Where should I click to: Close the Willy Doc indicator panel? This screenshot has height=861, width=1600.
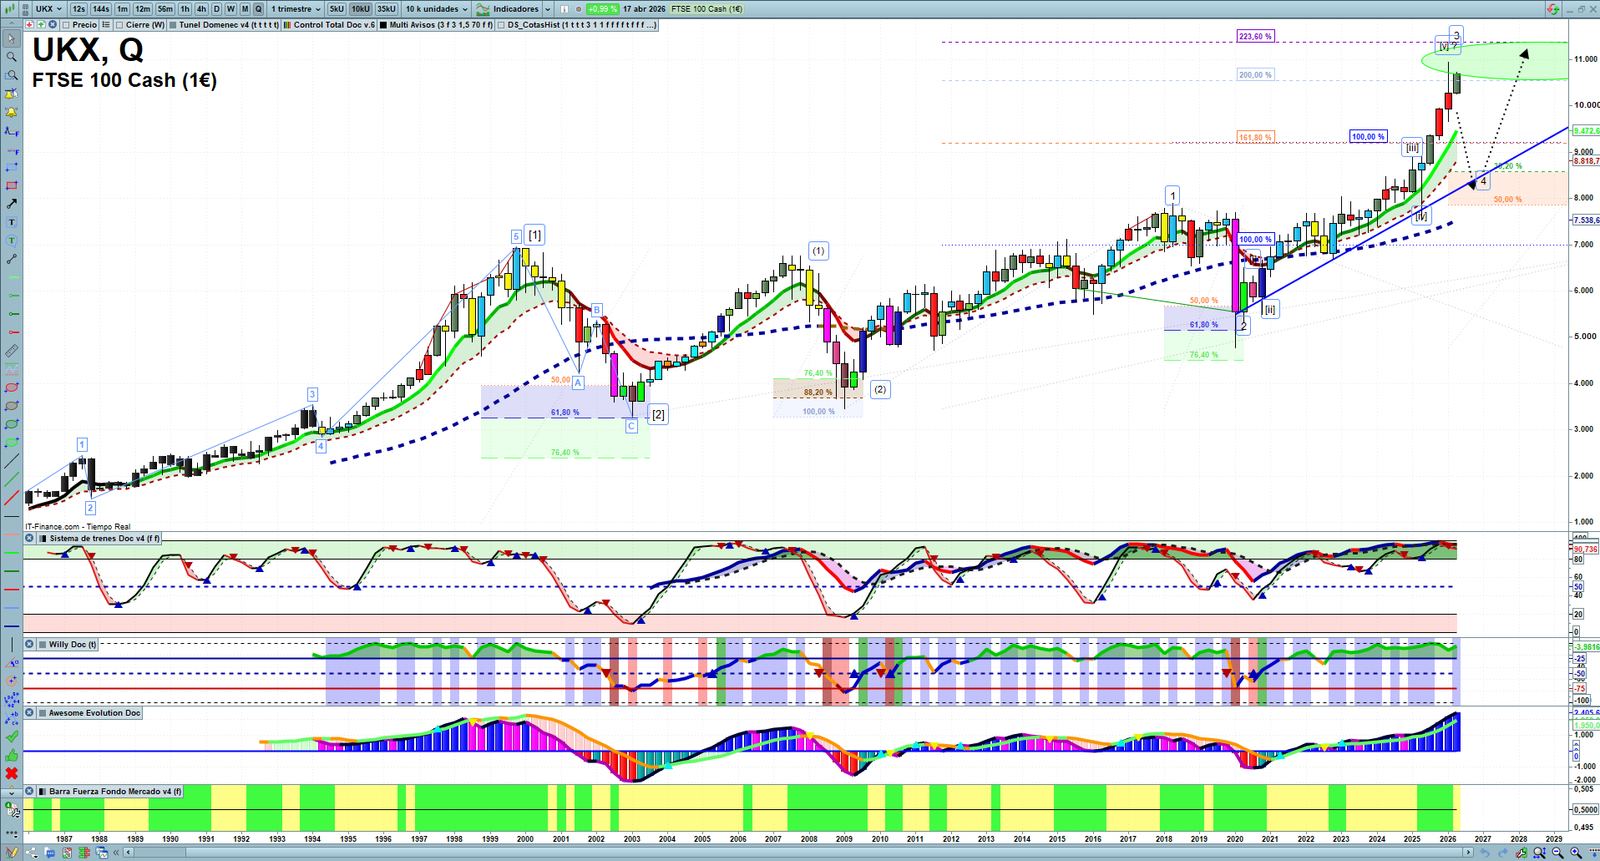click(x=30, y=645)
